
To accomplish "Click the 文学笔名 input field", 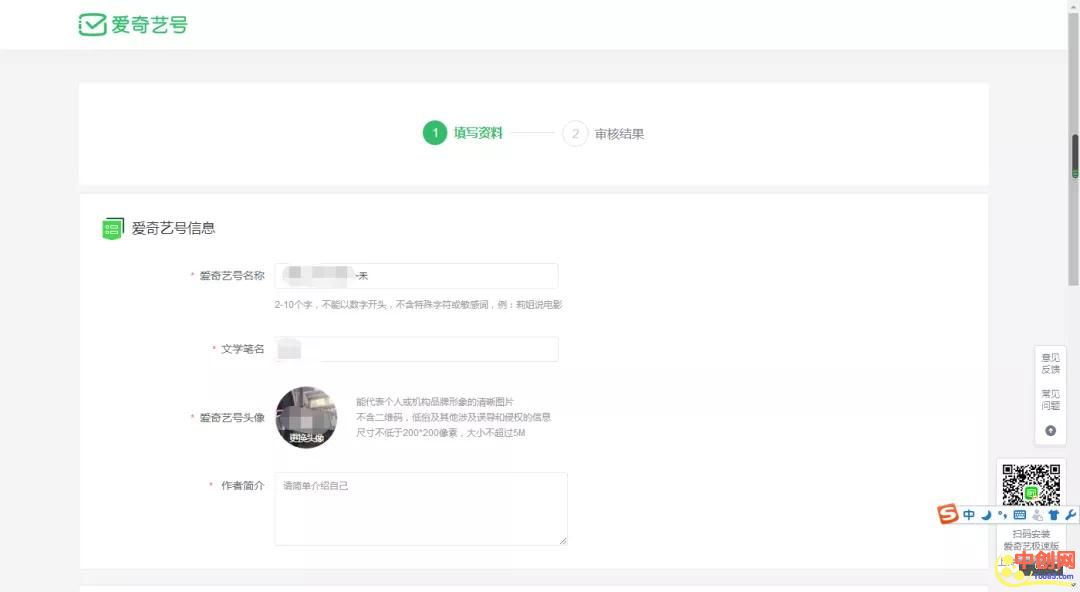I will (416, 349).
